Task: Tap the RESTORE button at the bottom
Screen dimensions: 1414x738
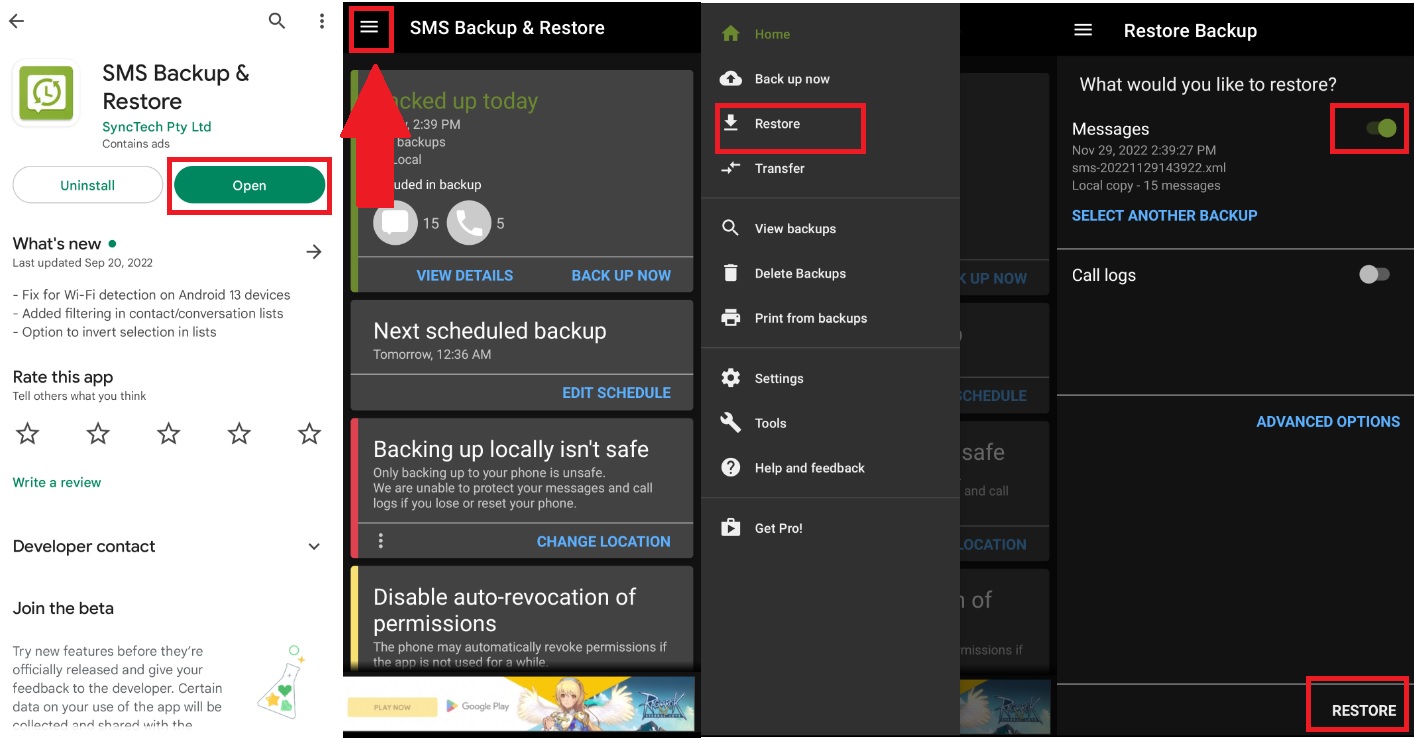Action: coord(1363,710)
